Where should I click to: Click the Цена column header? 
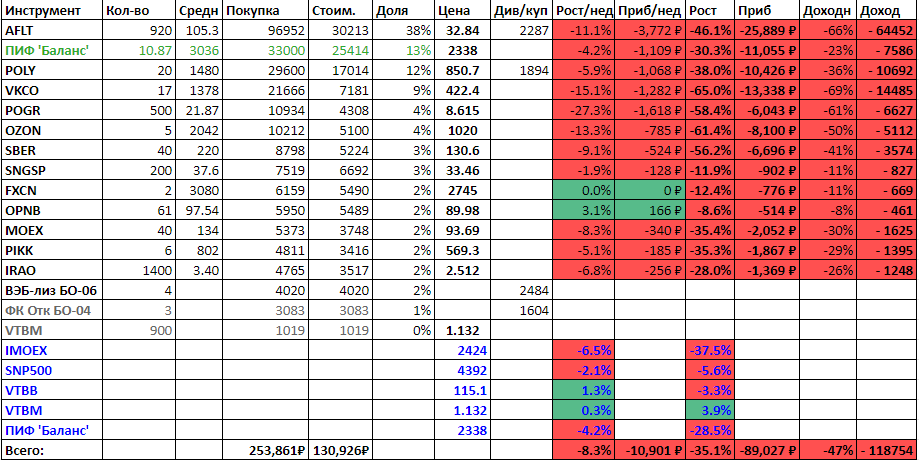(462, 11)
